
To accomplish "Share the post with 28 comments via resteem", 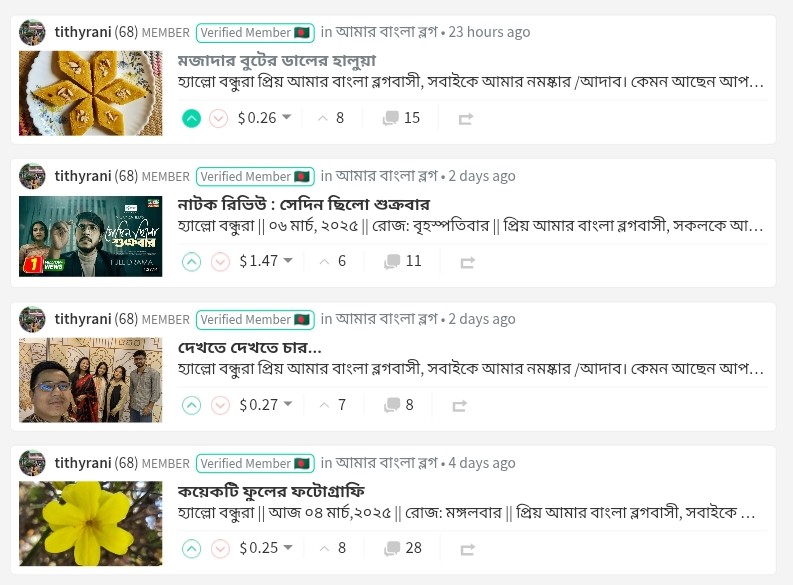I will pyautogui.click(x=468, y=549).
